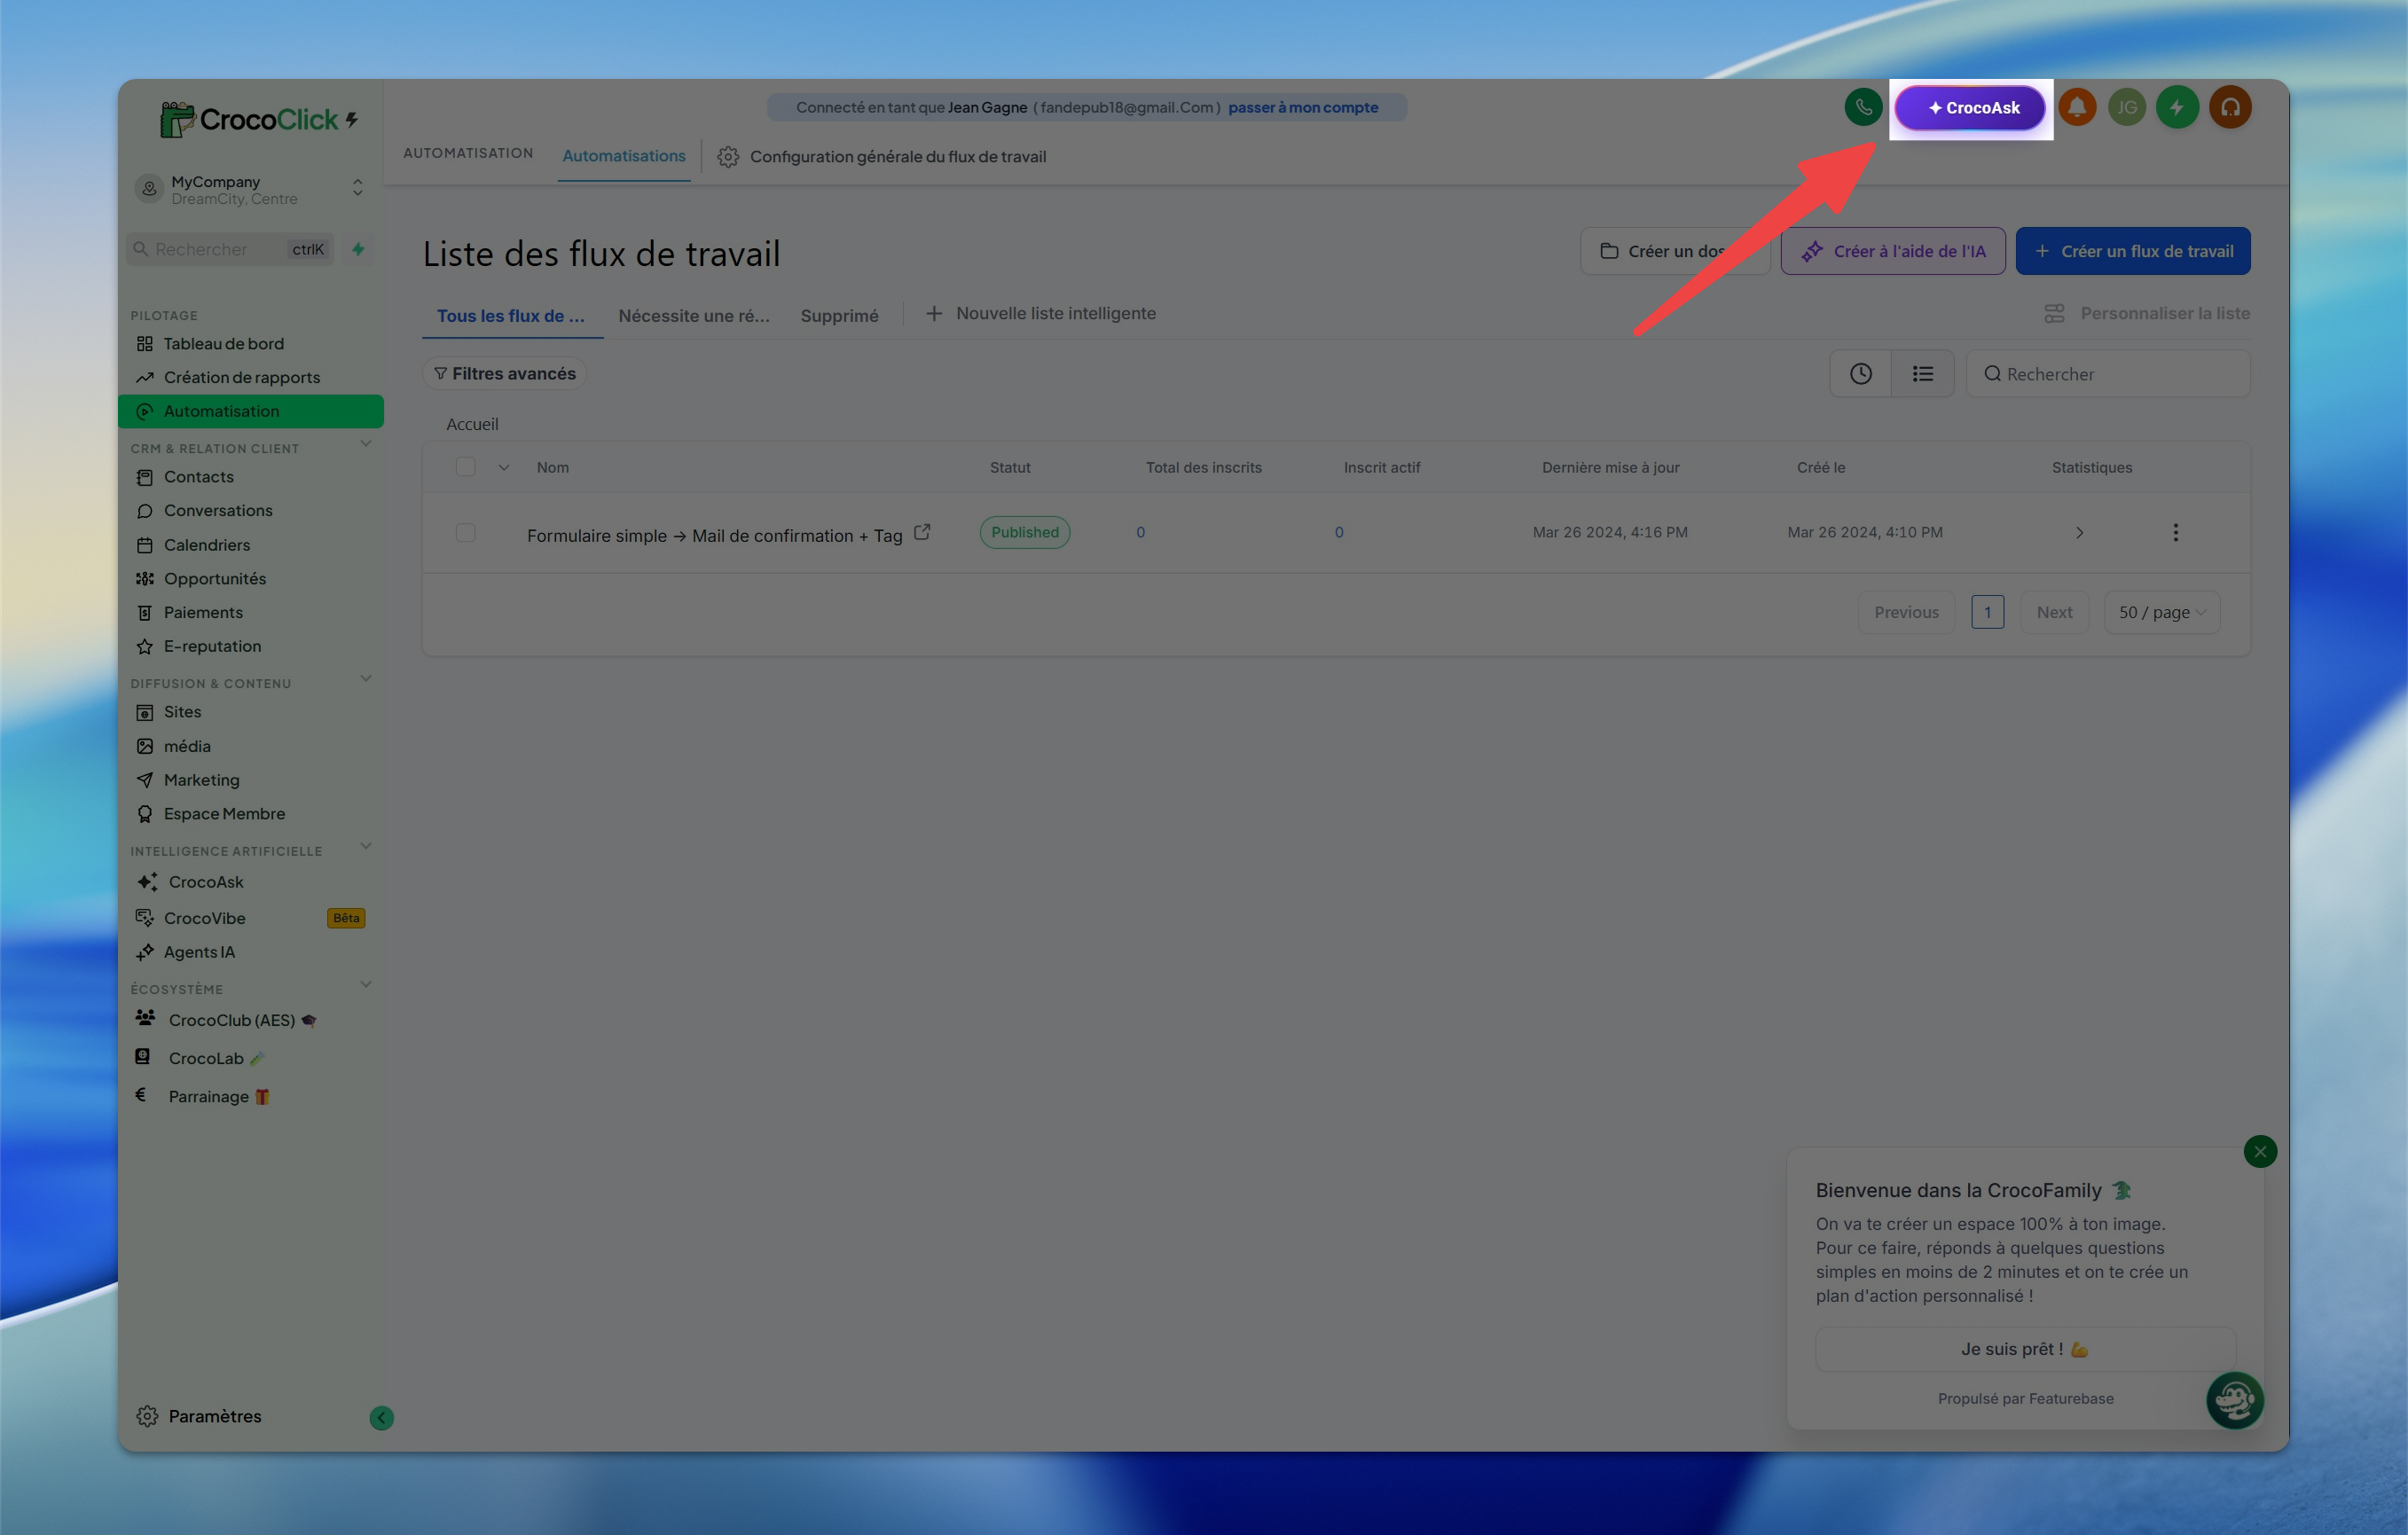Collapse the CRM & Relation Client section

pyautogui.click(x=366, y=444)
